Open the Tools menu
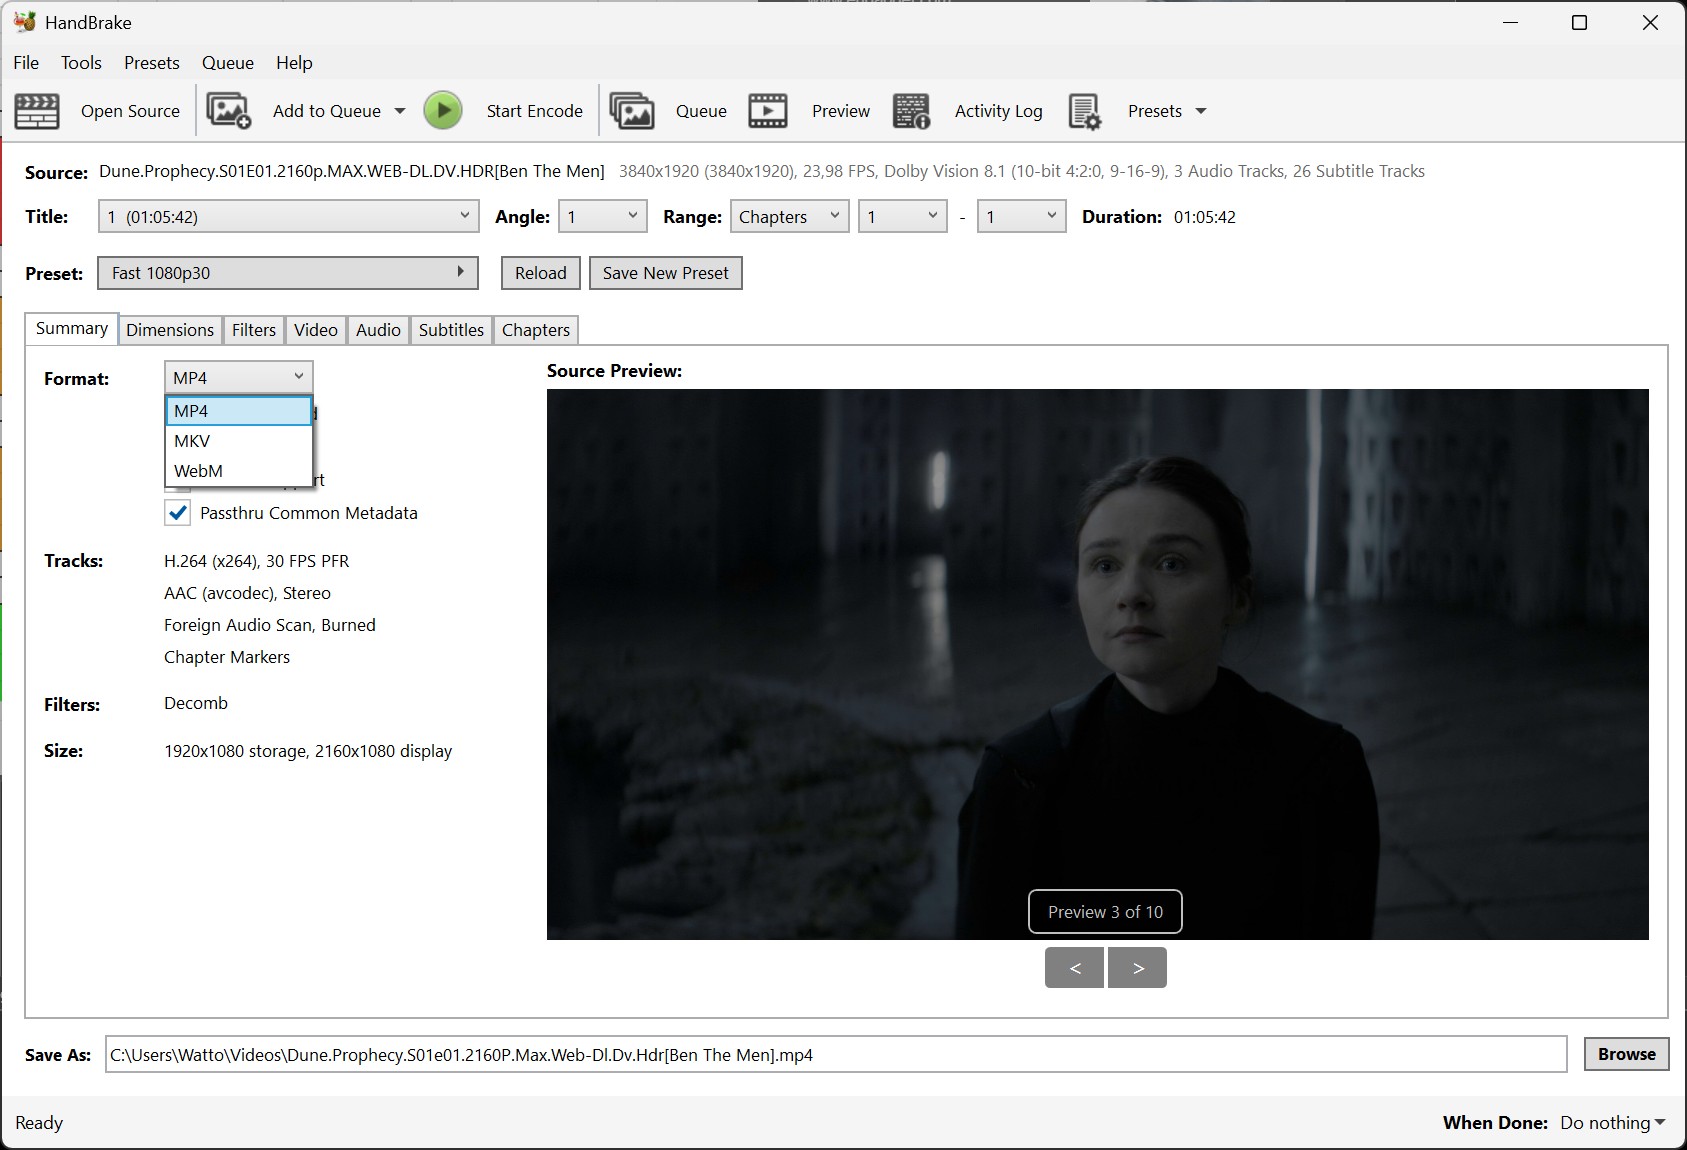The height and width of the screenshot is (1150, 1687). pos(81,63)
